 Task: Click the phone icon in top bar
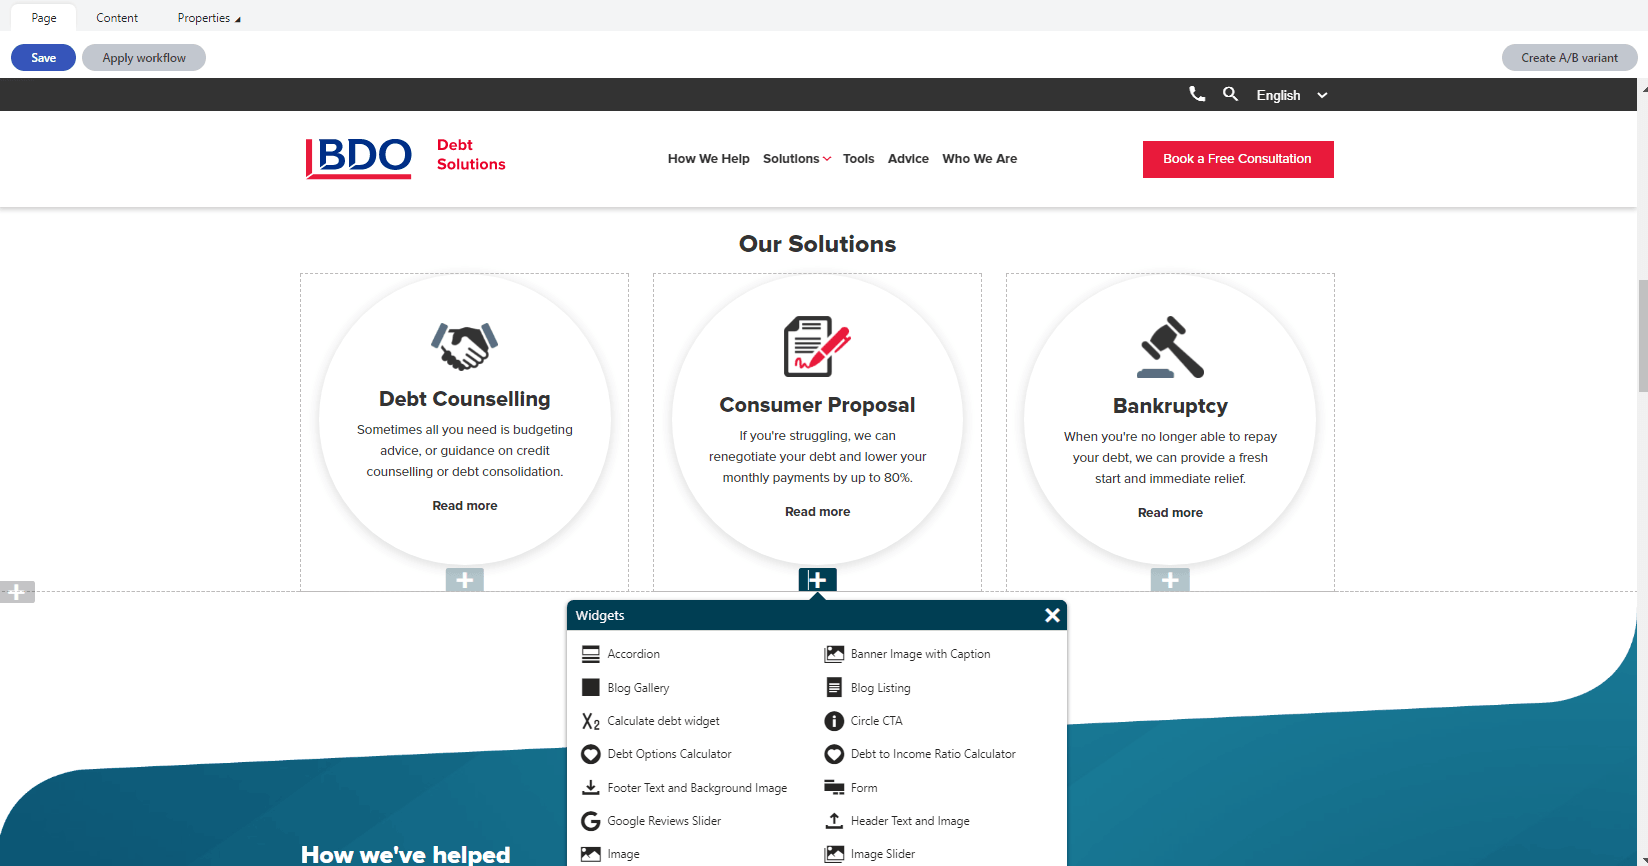1197,94
